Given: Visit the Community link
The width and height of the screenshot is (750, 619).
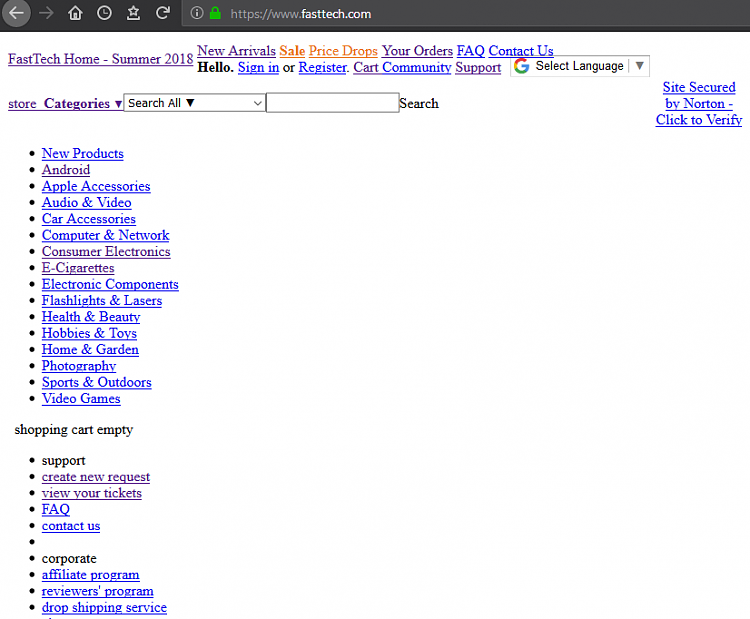Looking at the screenshot, I should [x=417, y=67].
